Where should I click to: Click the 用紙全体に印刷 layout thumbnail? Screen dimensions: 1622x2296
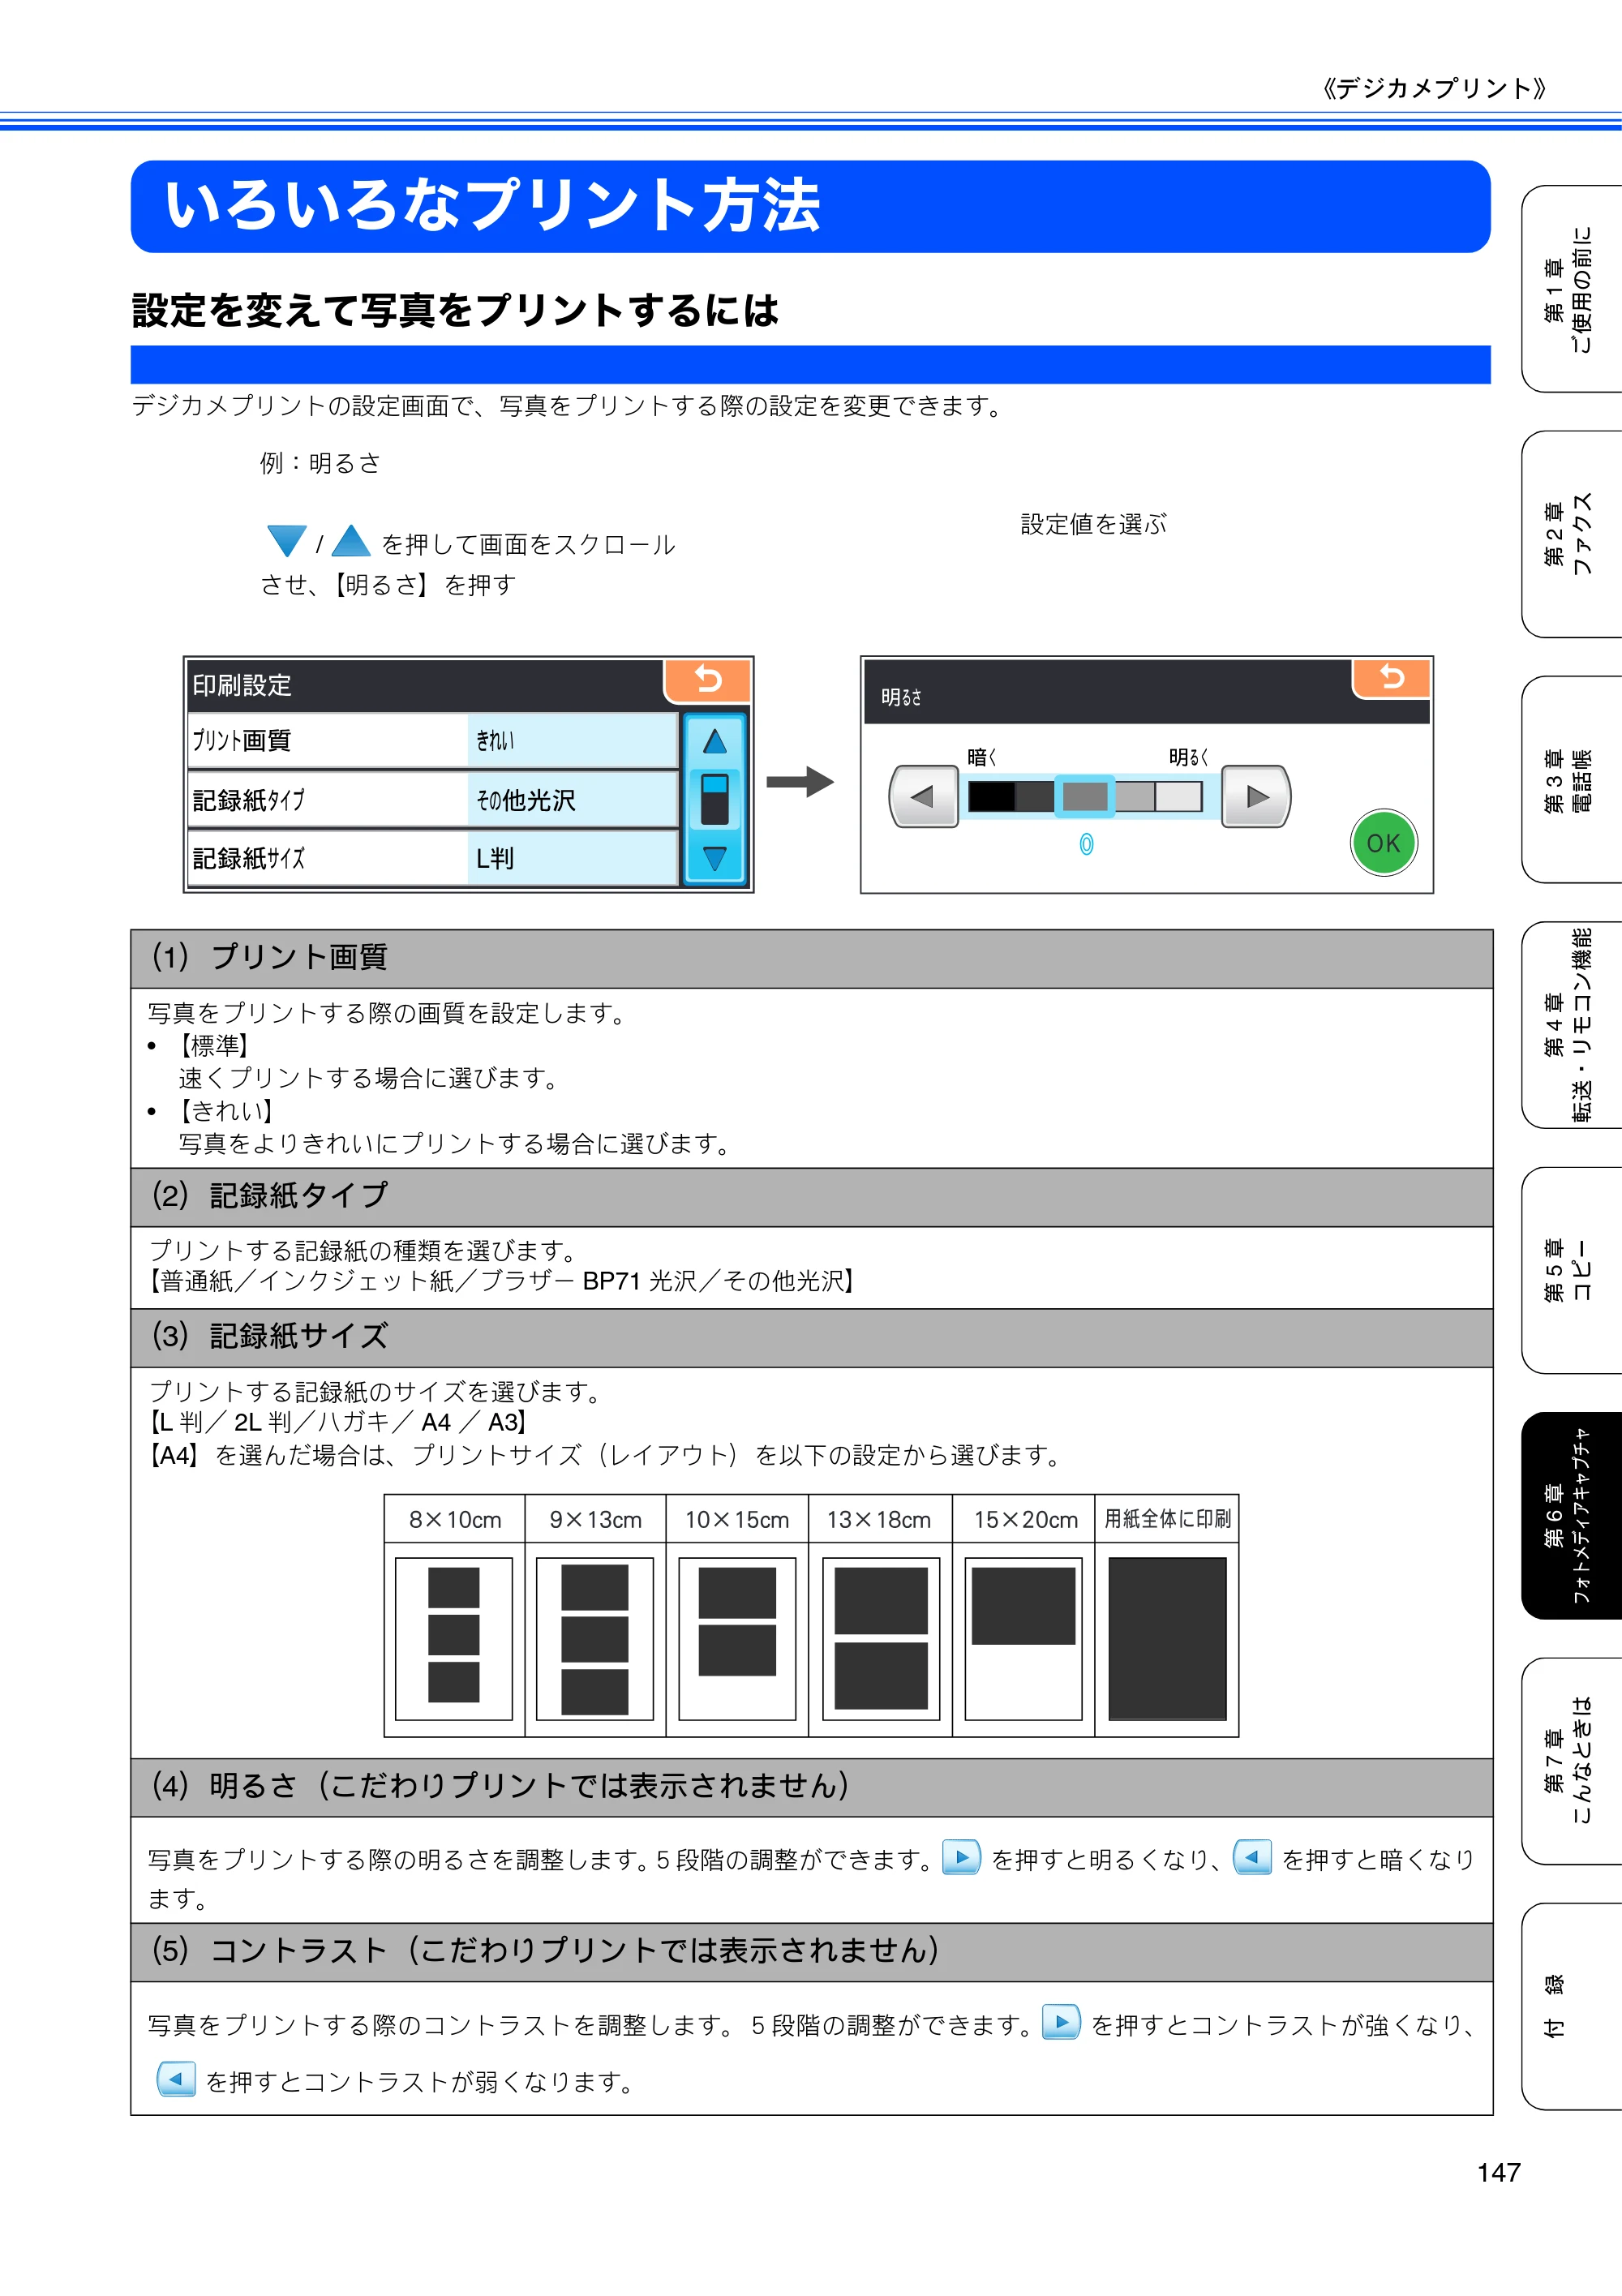(x=1167, y=1638)
